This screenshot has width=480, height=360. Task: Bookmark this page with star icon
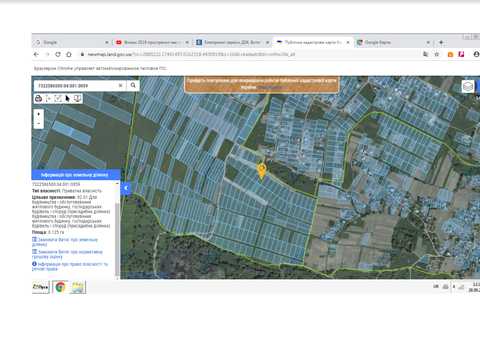click(437, 54)
